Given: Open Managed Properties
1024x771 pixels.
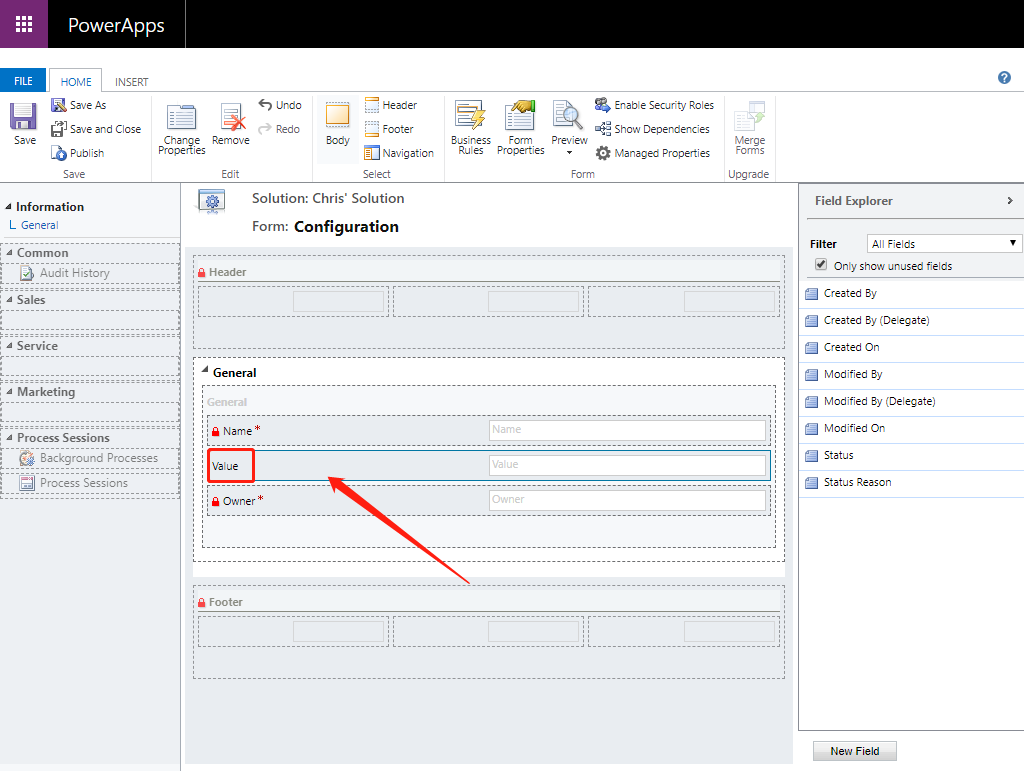Looking at the screenshot, I should 652,153.
